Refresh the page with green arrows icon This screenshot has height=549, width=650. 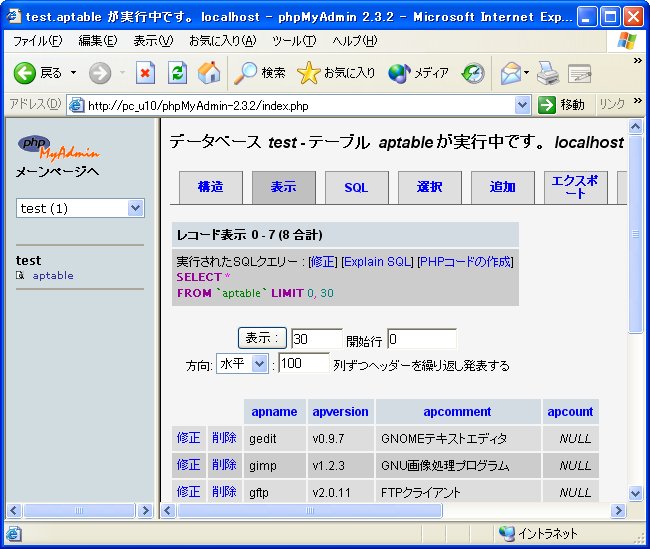177,73
